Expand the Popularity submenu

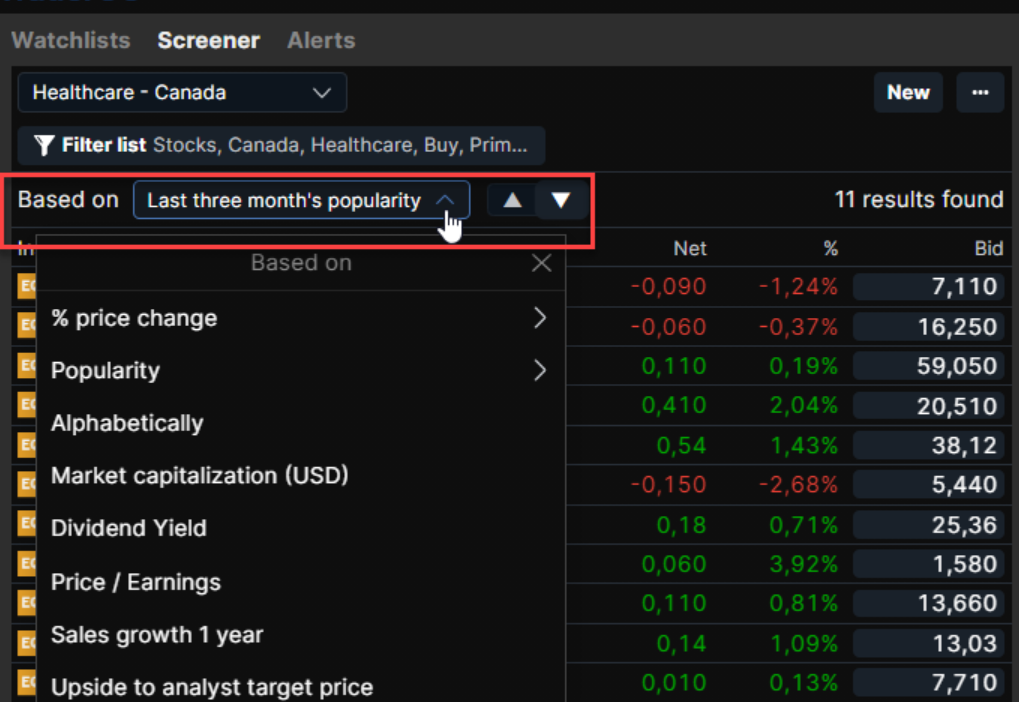coord(540,371)
